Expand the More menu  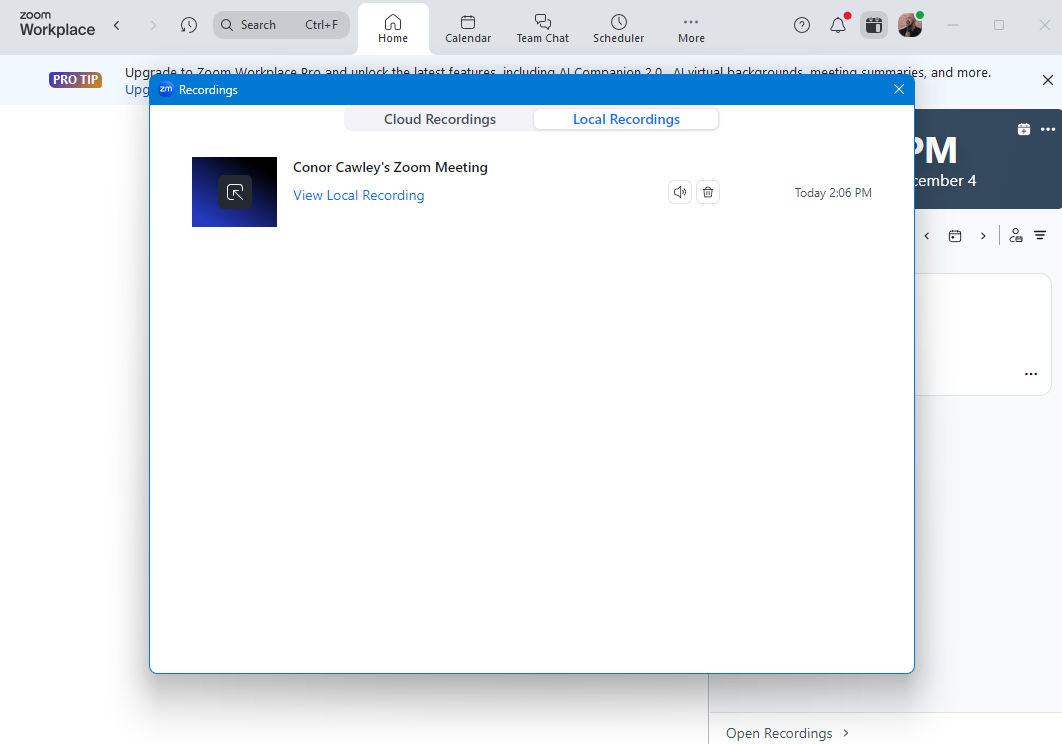[691, 29]
